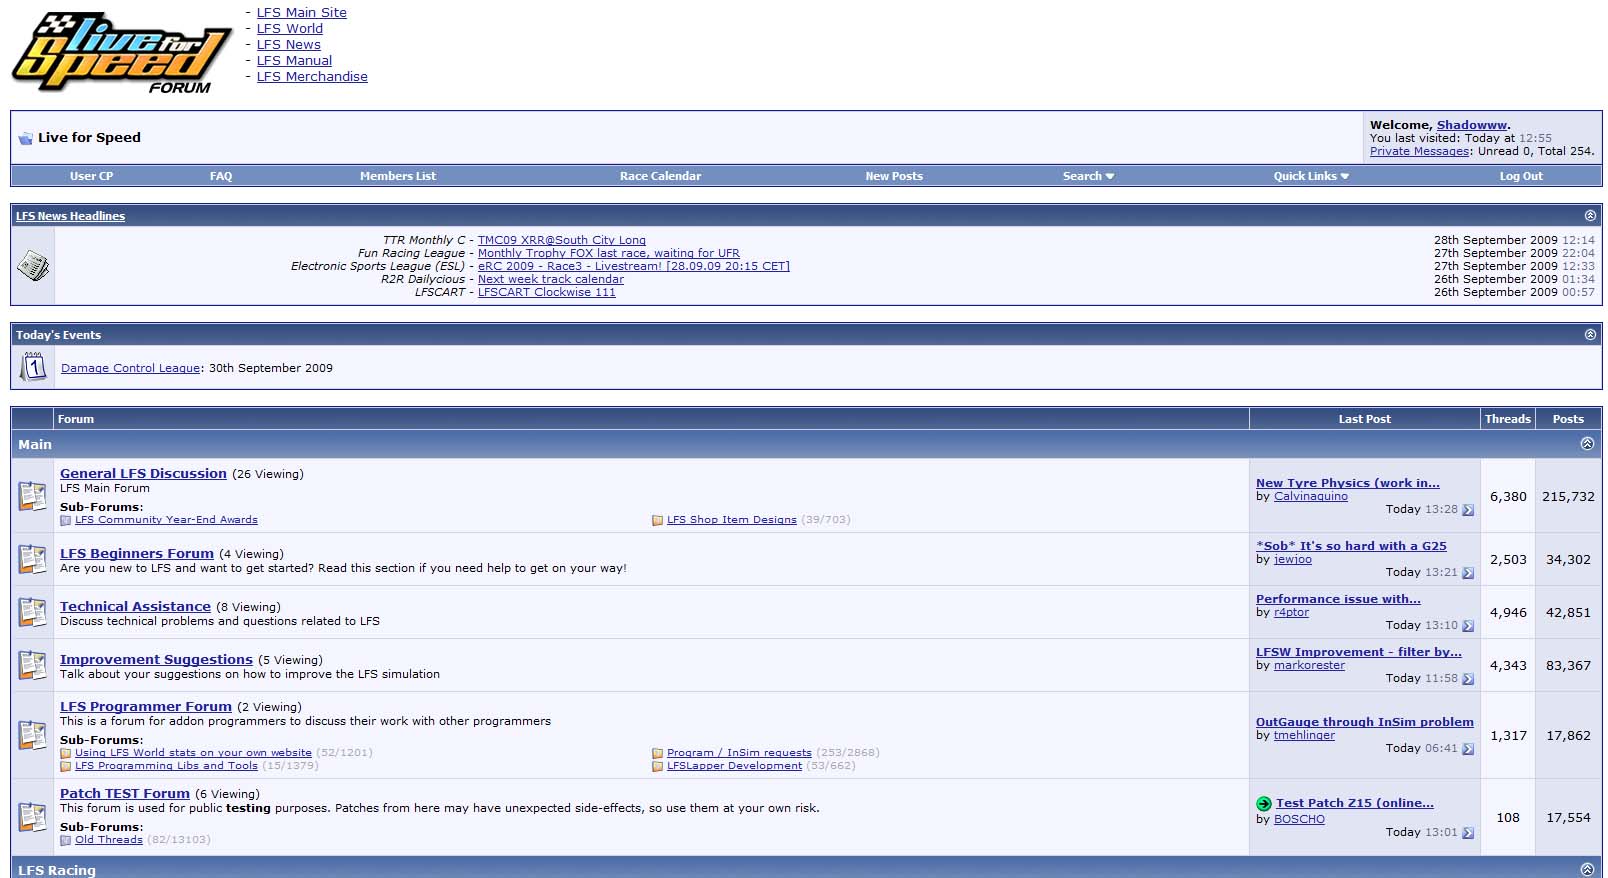Click the forum status icon beside Technical Assistance
The image size is (1608, 878).
pos(33,612)
